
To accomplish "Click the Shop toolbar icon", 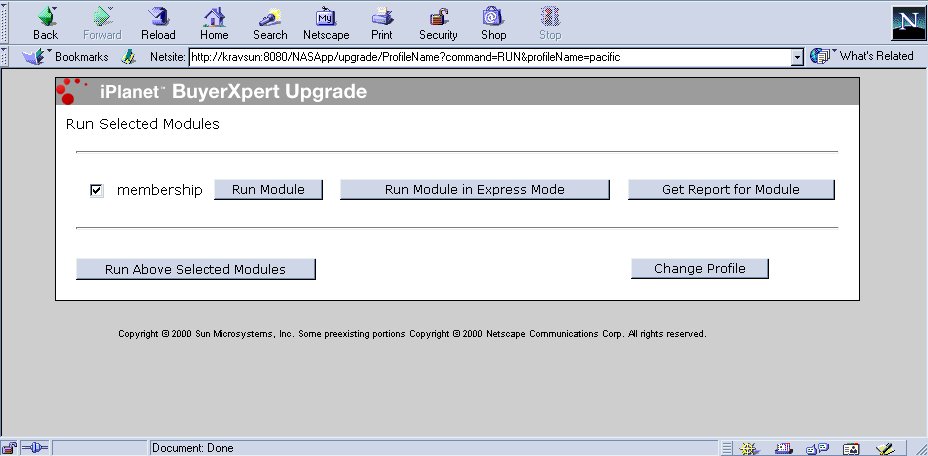I will point(493,23).
